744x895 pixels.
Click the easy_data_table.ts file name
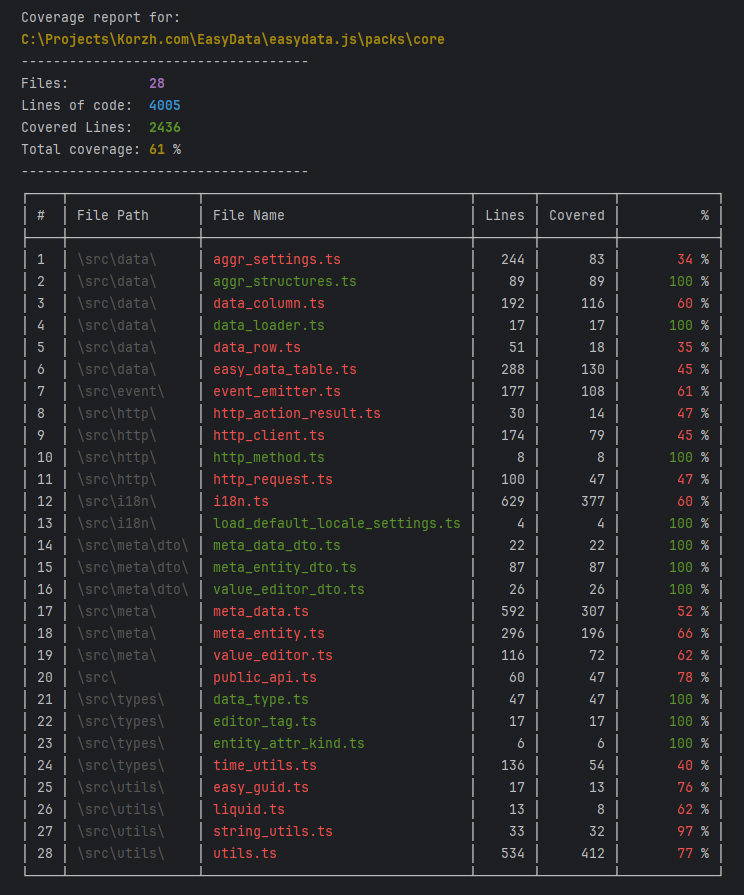285,369
